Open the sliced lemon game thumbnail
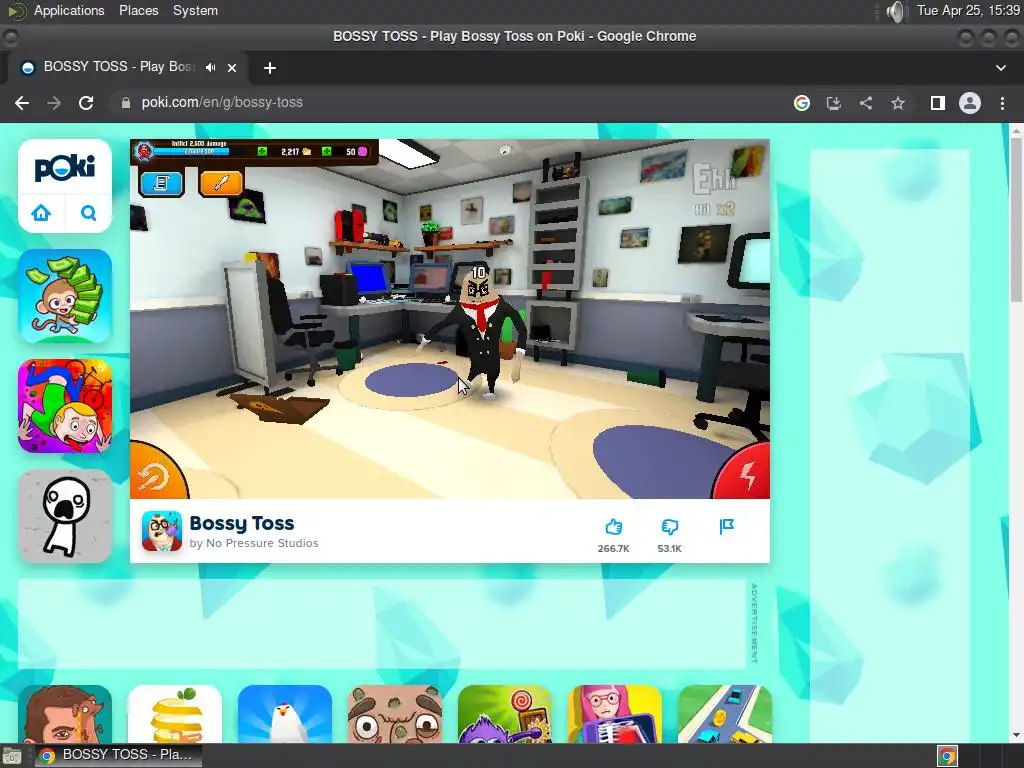 175,714
